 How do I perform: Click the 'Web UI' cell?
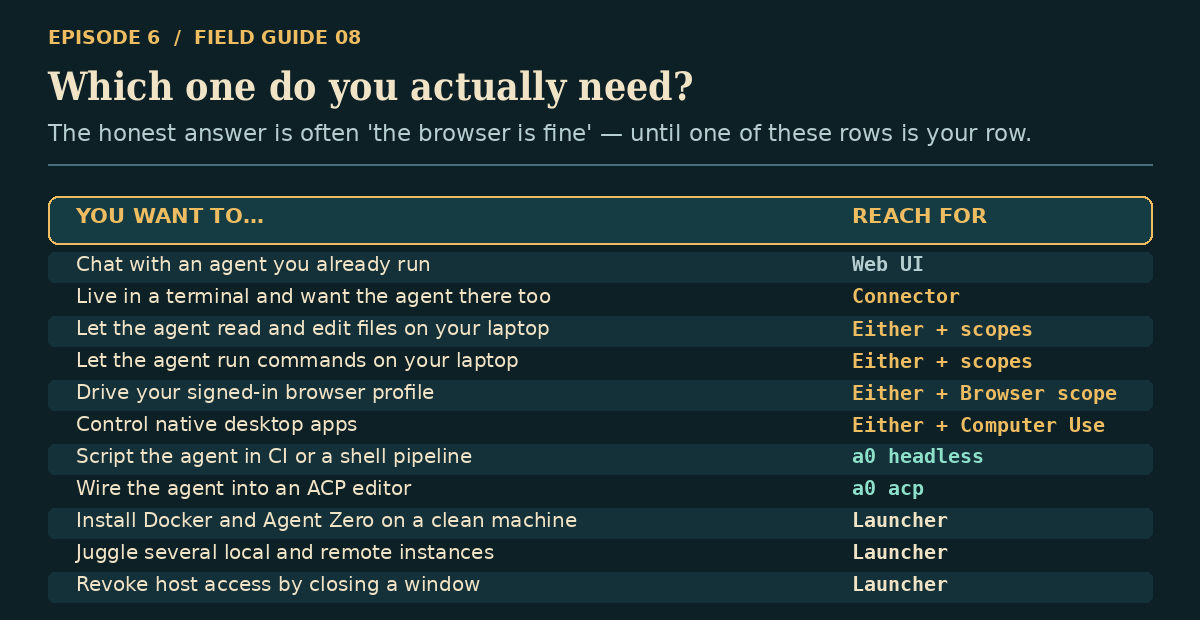coord(888,265)
